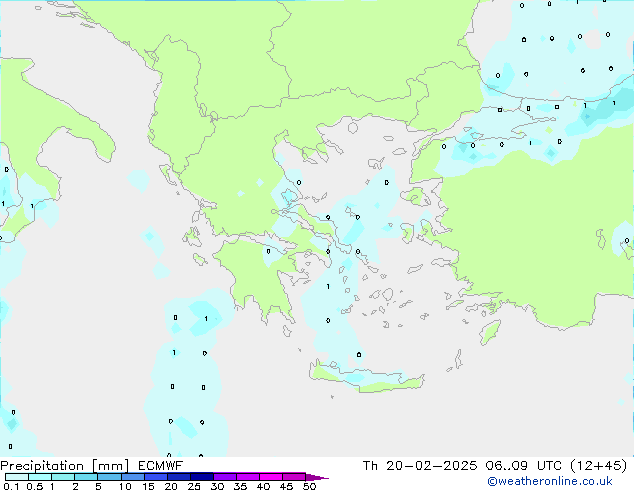The height and width of the screenshot is (490, 634).
Task: Click the 10–15 mm legend color swatch
Action: pyautogui.click(x=132, y=477)
